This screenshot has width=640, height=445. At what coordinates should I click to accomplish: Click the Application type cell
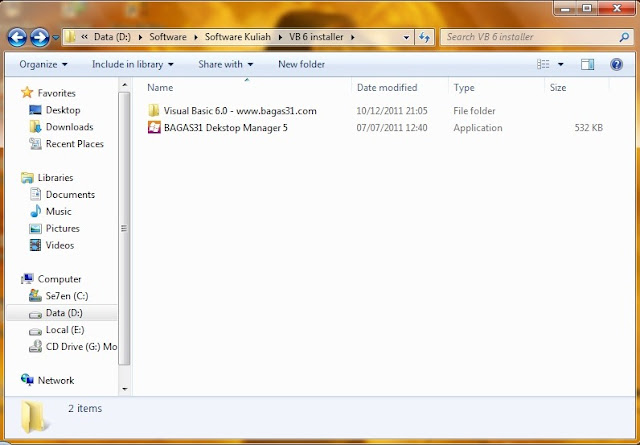(x=478, y=128)
